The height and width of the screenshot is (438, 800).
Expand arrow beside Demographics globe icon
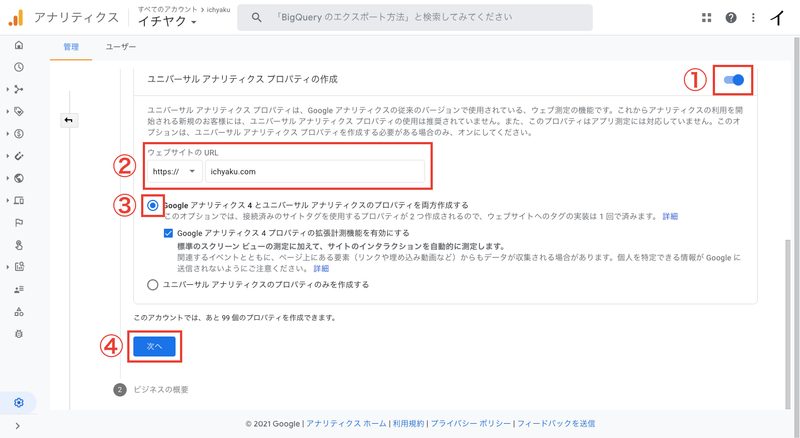pyautogui.click(x=8, y=178)
